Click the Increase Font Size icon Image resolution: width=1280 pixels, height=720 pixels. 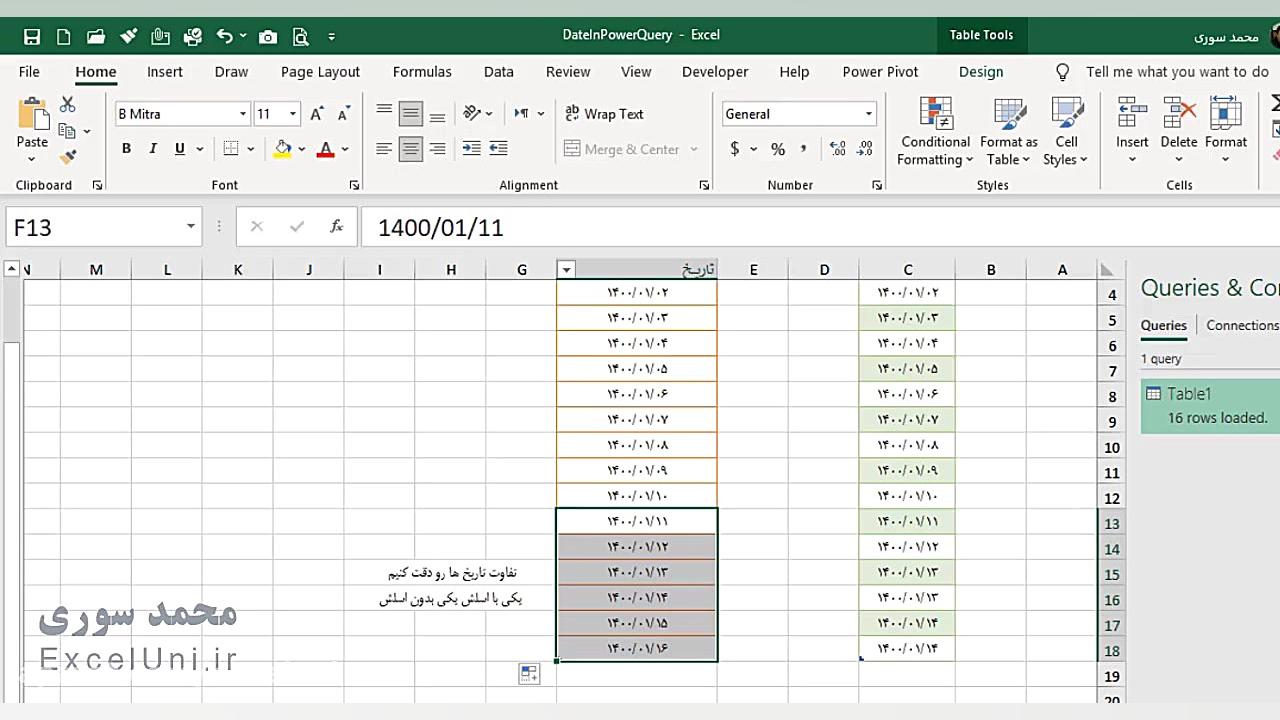(317, 114)
